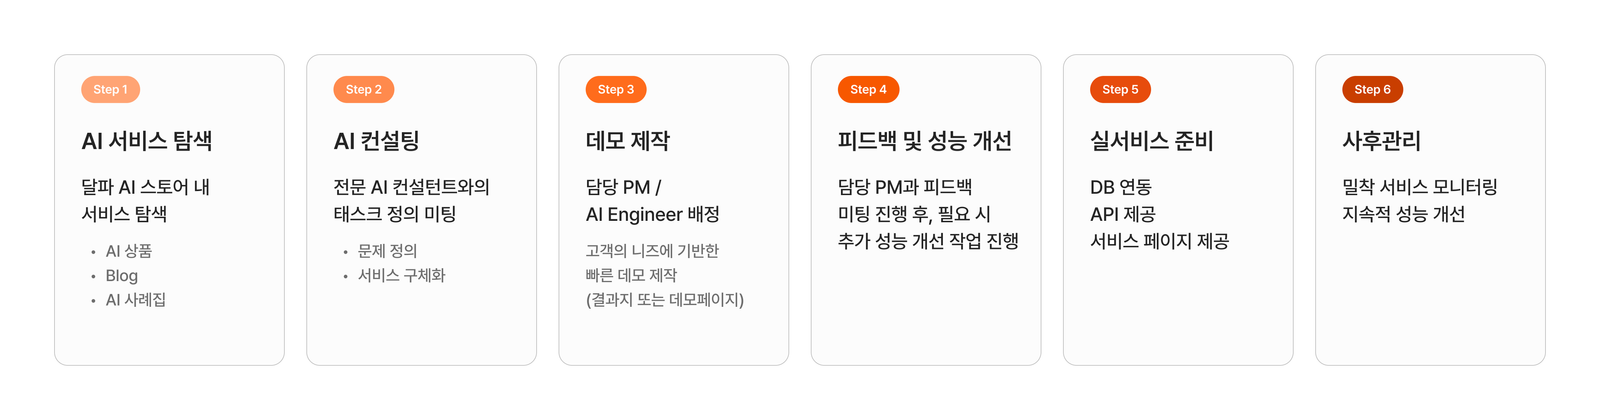Click the 'AI 사례집' list item
This screenshot has width=1600, height=420.
click(136, 300)
